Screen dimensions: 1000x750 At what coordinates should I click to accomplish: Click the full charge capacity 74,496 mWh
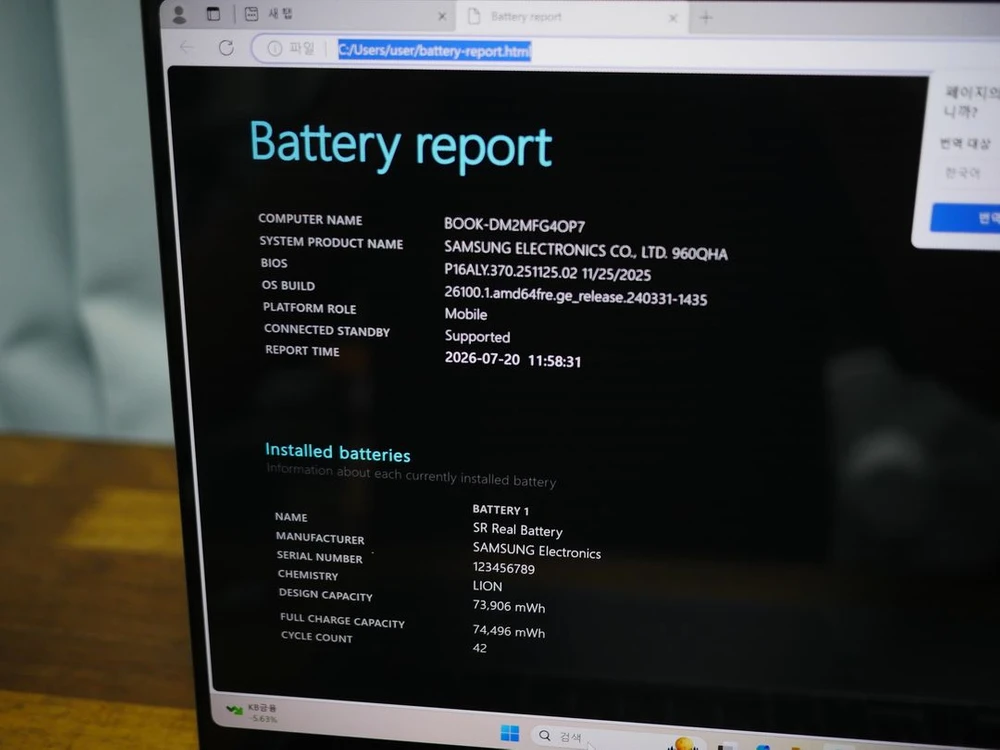click(508, 631)
